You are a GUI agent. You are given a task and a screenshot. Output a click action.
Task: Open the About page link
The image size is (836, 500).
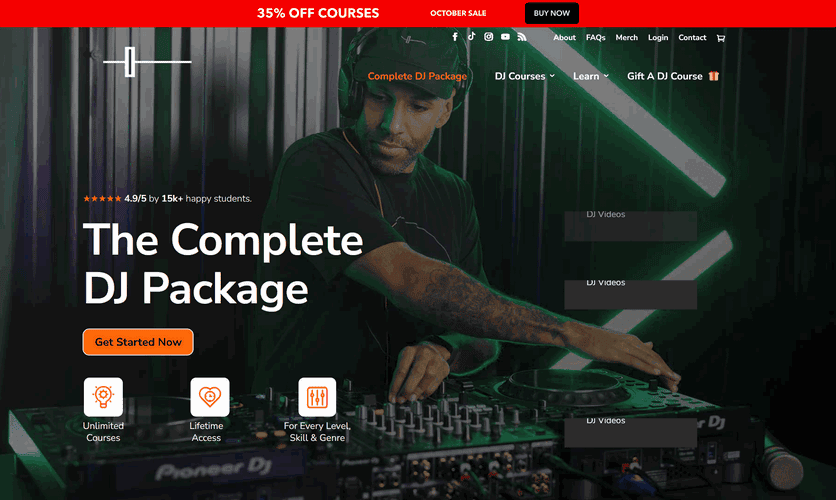[x=564, y=37]
